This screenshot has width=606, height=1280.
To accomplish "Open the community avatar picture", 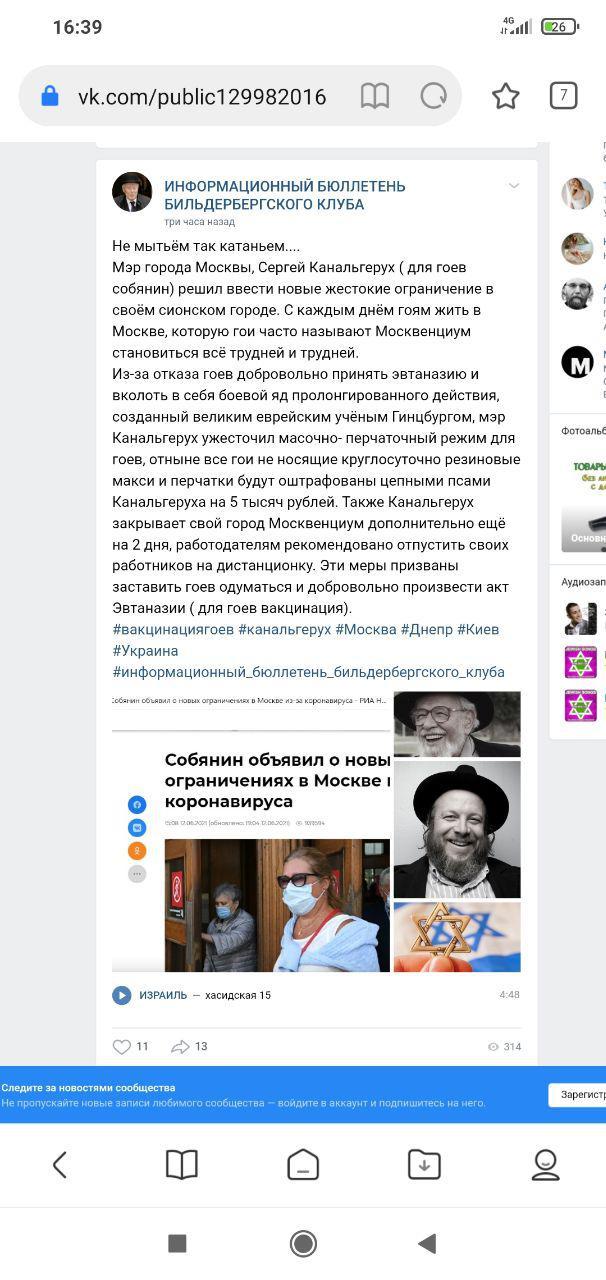I will 132,192.
